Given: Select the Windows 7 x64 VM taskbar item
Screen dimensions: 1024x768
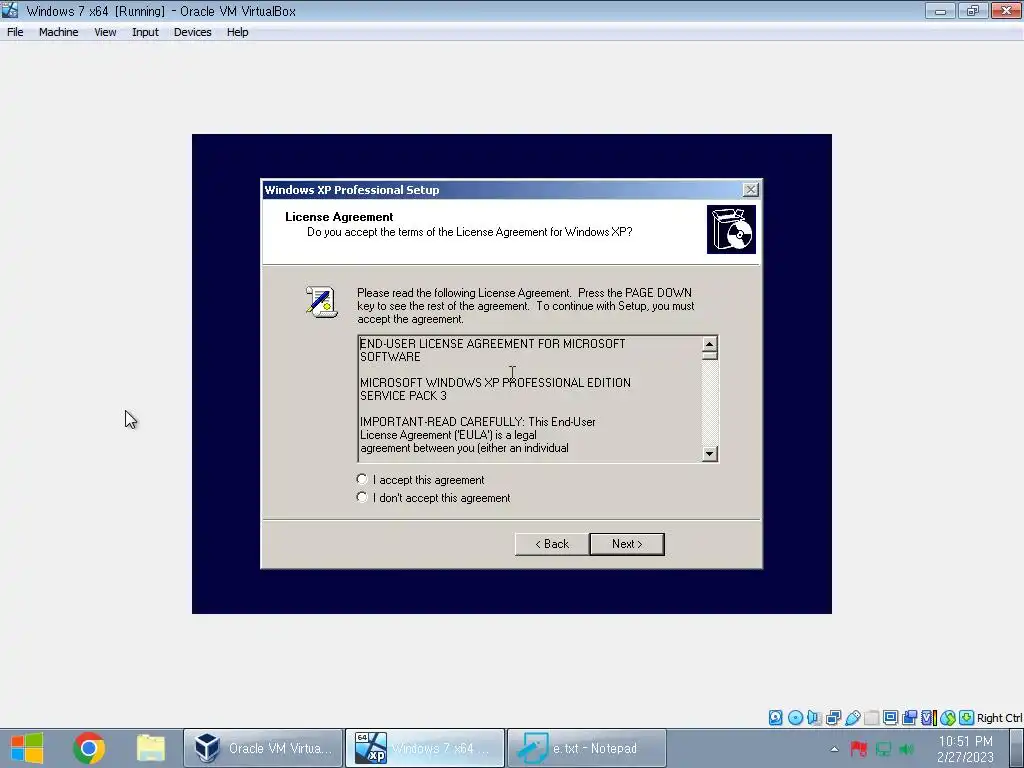Looking at the screenshot, I should coord(424,748).
